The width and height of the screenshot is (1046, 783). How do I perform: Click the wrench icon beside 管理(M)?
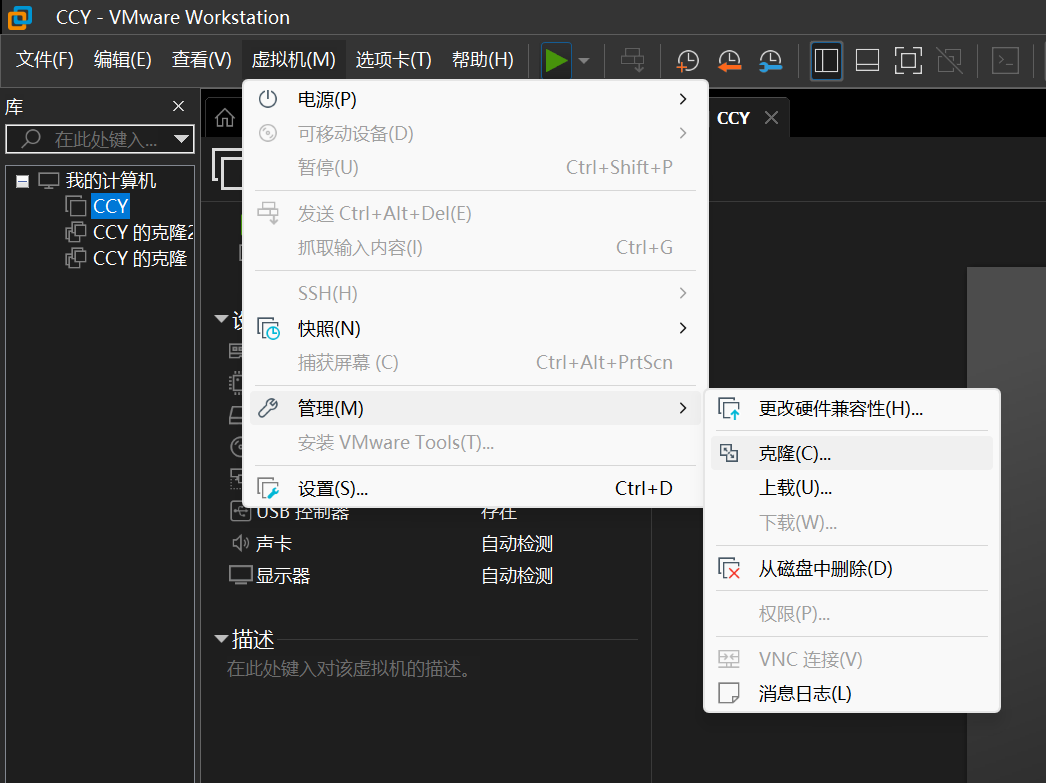268,408
